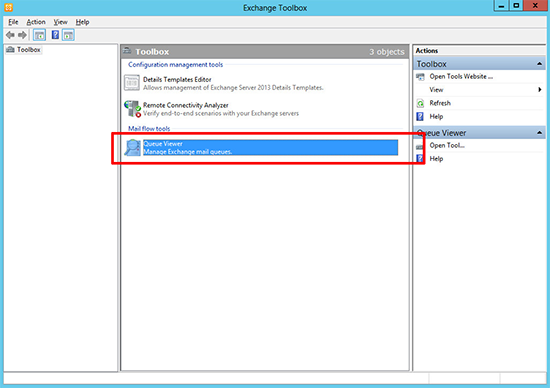Click the Help icon under Toolbox actions

[420, 116]
